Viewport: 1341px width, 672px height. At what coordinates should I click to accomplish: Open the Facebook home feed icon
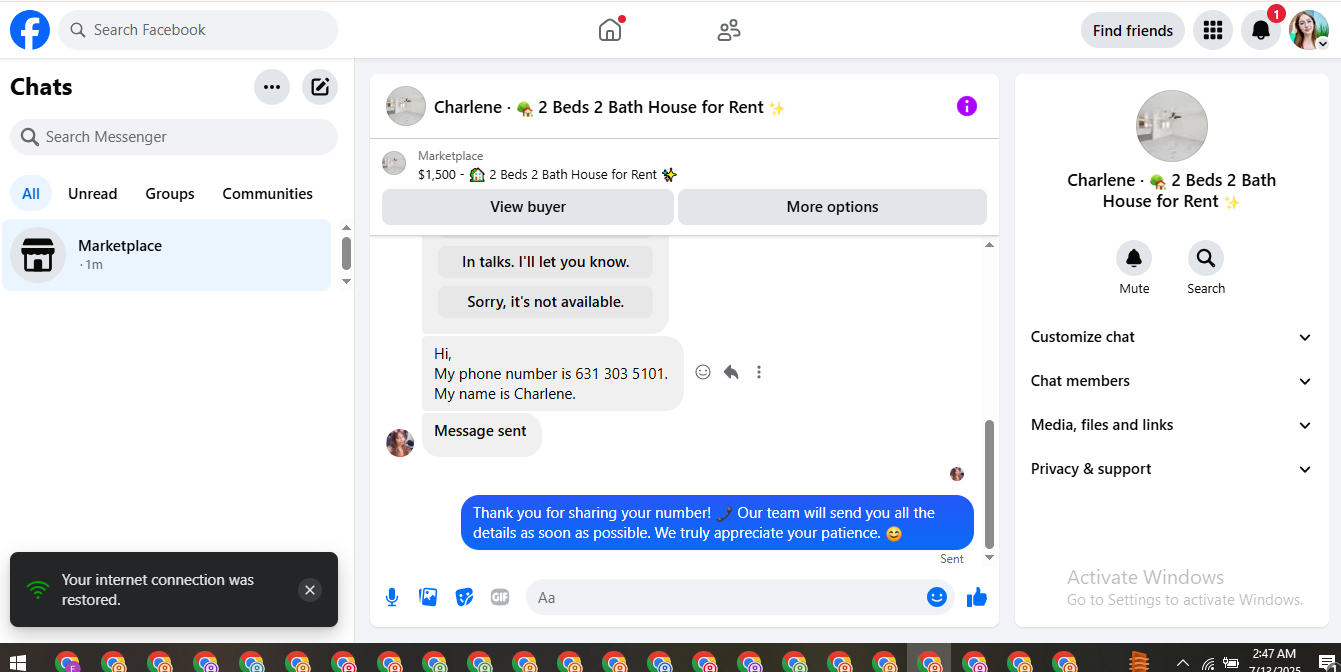(610, 30)
